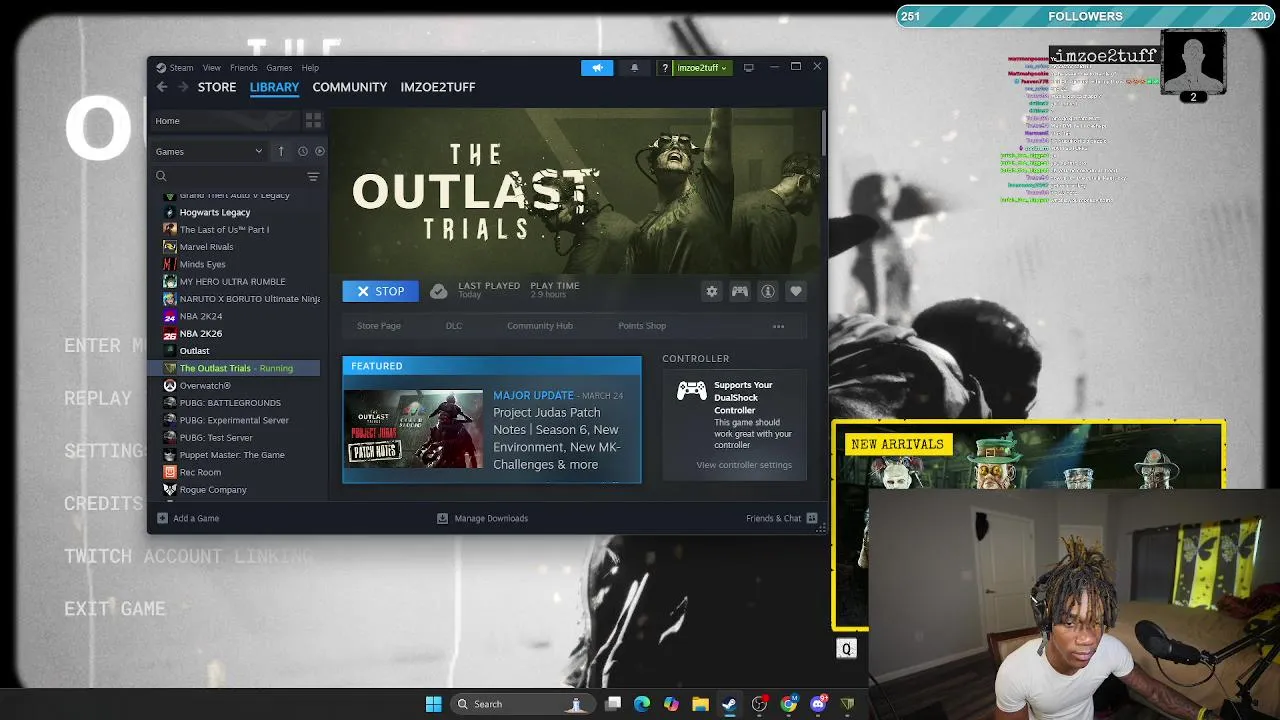
Task: Toggle the recent activity clock filter
Action: click(x=303, y=151)
